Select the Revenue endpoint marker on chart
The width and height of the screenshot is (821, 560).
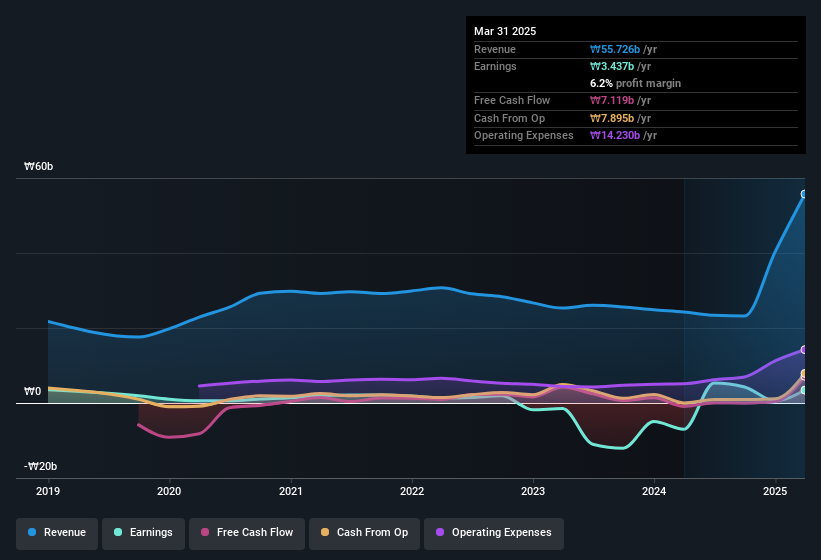point(804,194)
